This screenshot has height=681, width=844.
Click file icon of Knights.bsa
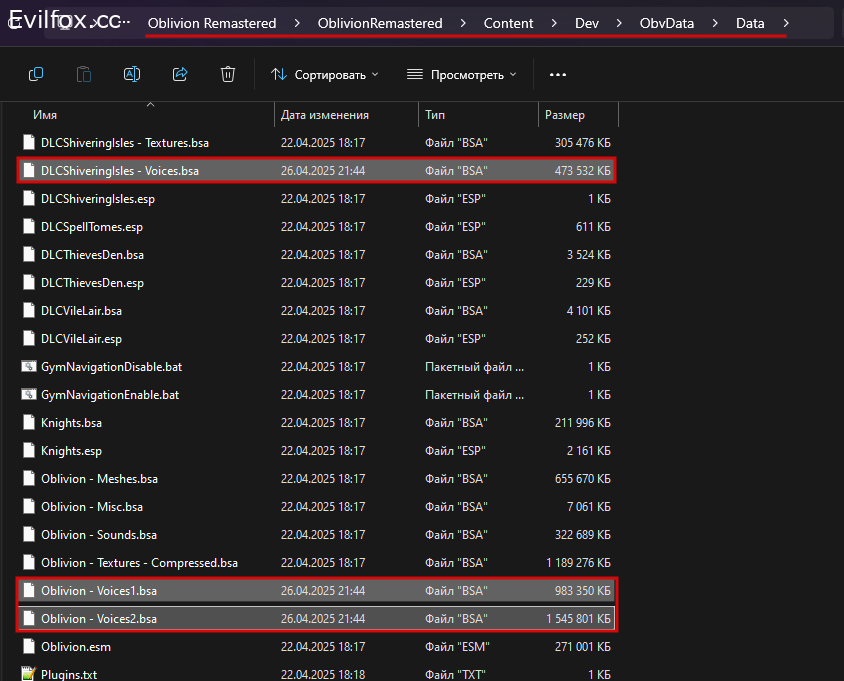pos(29,422)
